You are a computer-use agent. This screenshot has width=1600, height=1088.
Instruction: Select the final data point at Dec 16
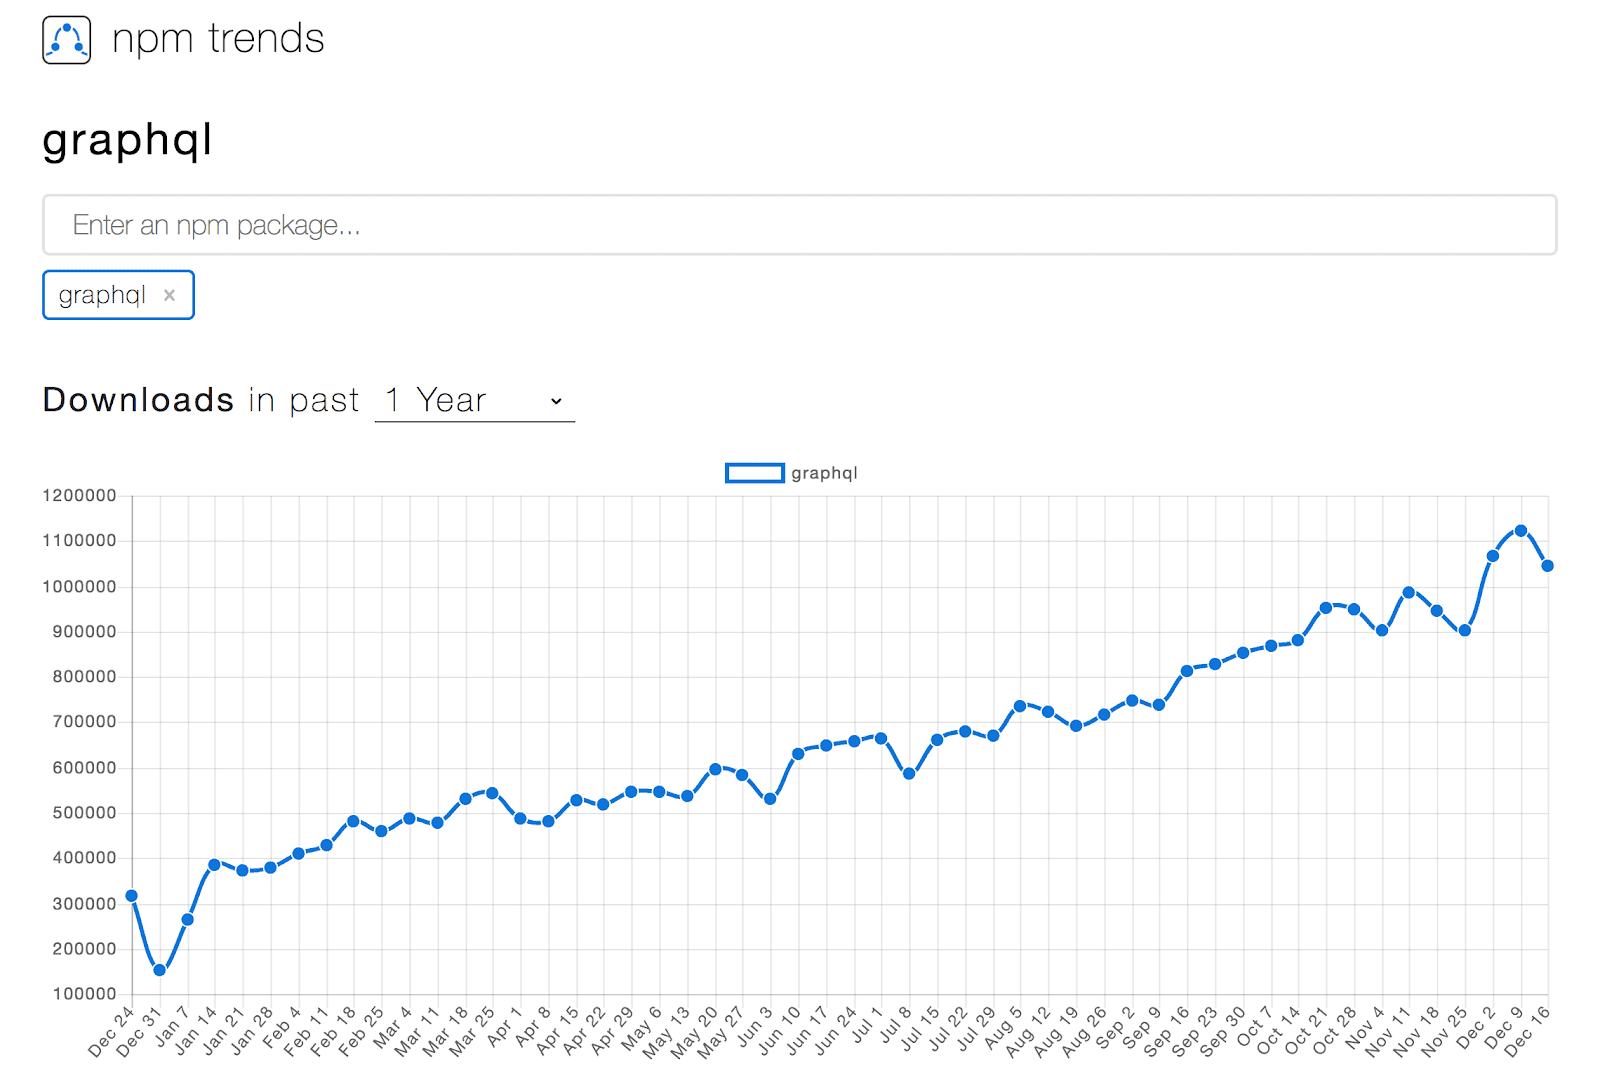1548,566
